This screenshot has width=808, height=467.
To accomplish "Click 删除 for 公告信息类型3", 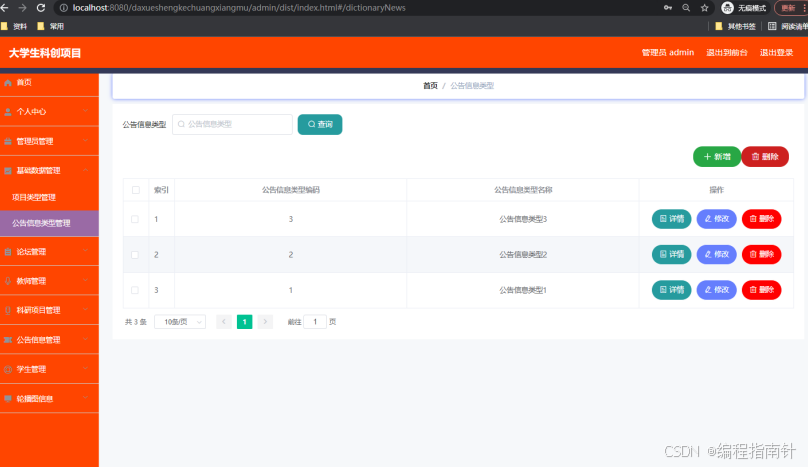I will point(762,219).
